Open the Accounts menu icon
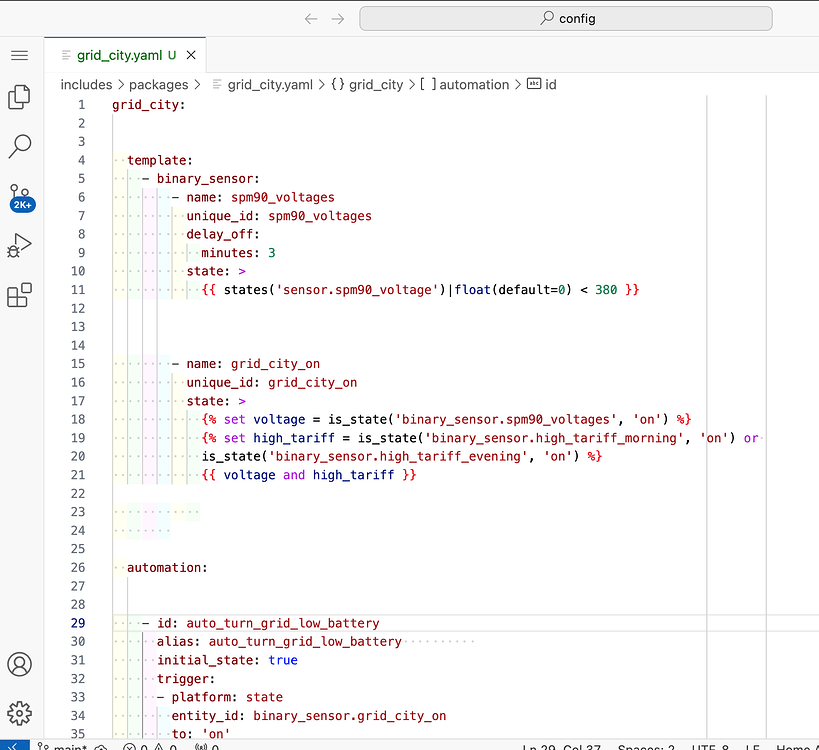Viewport: 819px width, 750px height. click(20, 664)
